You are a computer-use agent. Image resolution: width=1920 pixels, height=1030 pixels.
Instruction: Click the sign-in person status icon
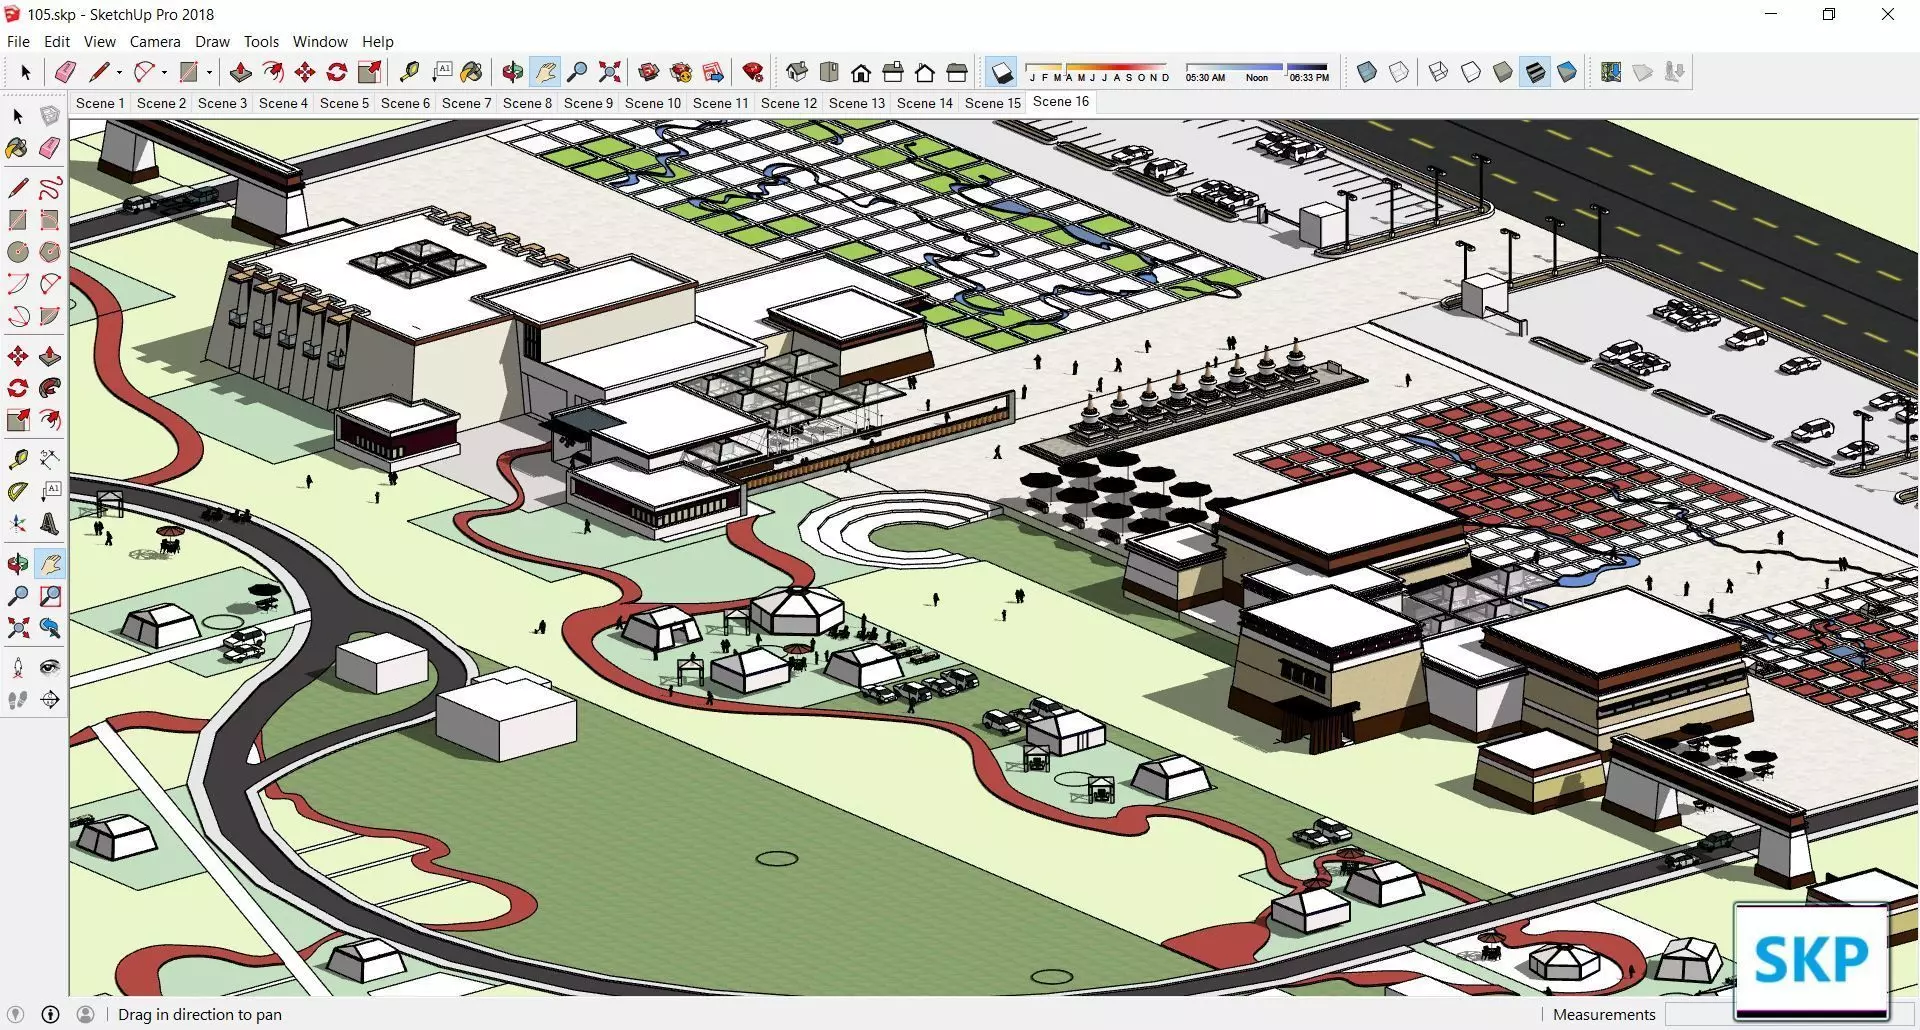click(x=85, y=1014)
